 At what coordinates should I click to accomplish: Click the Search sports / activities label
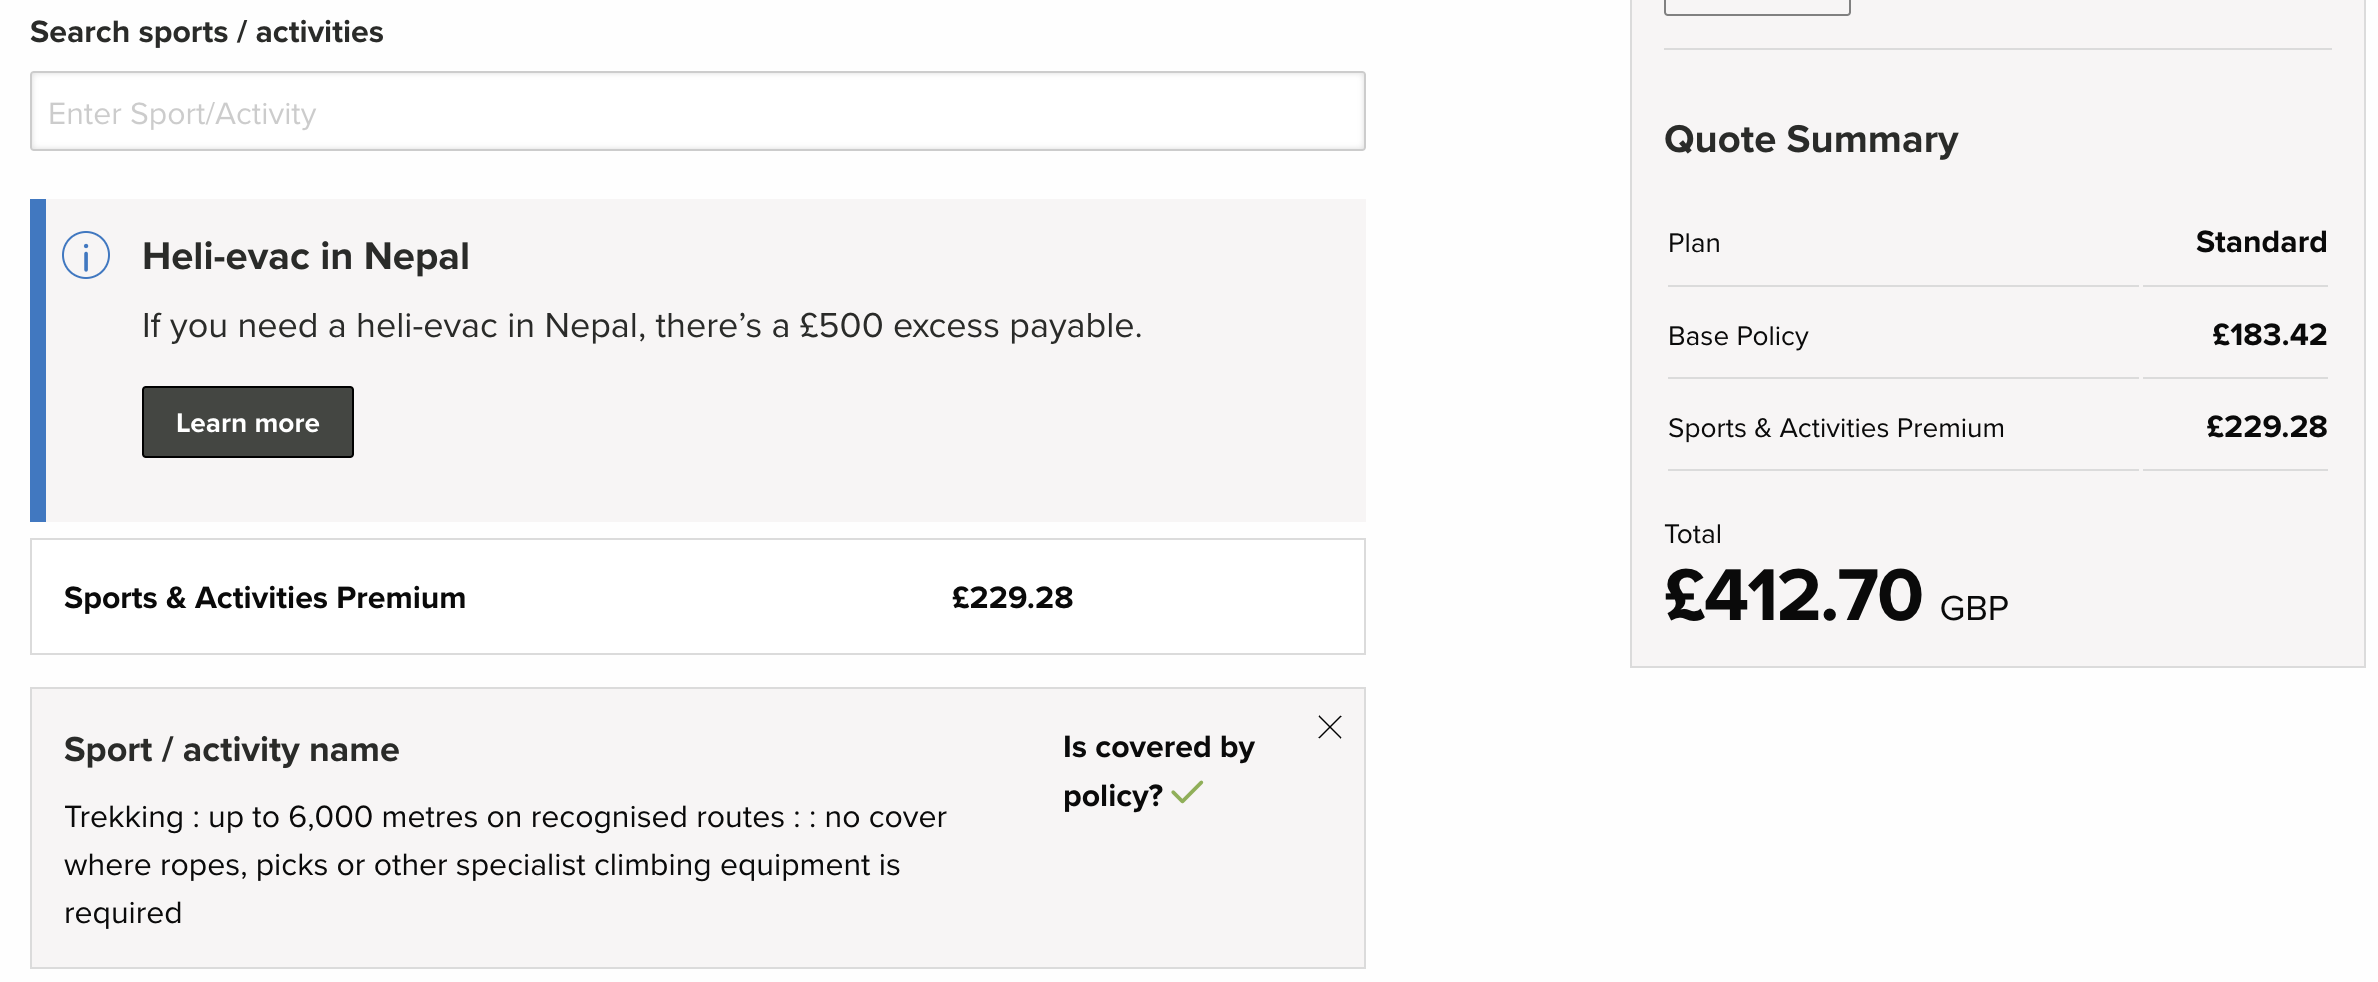point(206,32)
